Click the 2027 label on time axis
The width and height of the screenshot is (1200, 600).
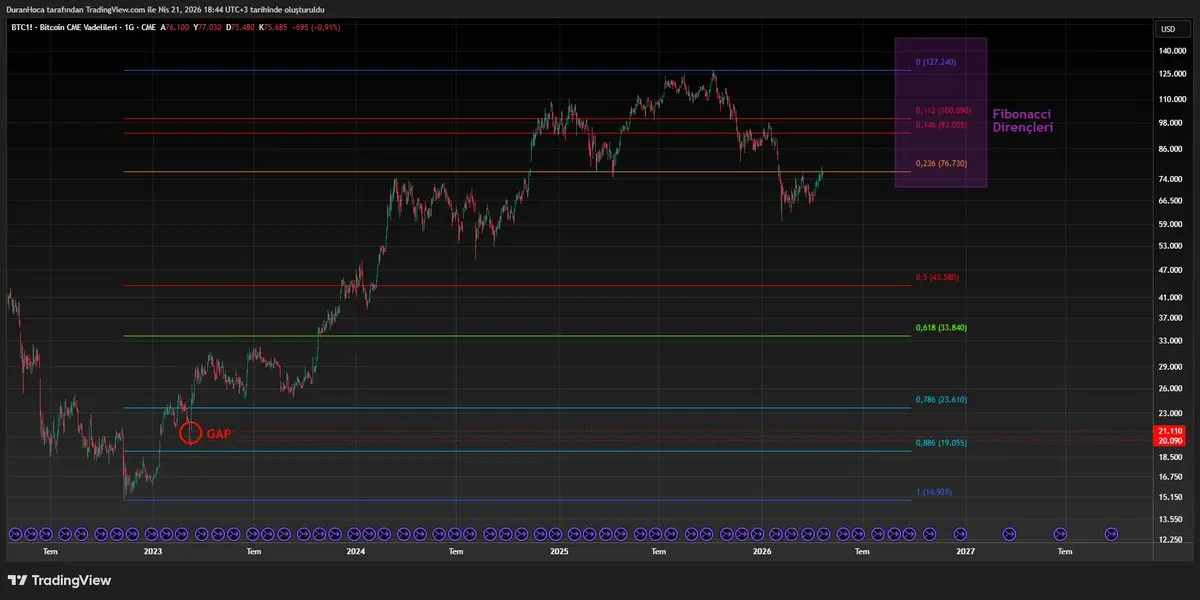[965, 551]
